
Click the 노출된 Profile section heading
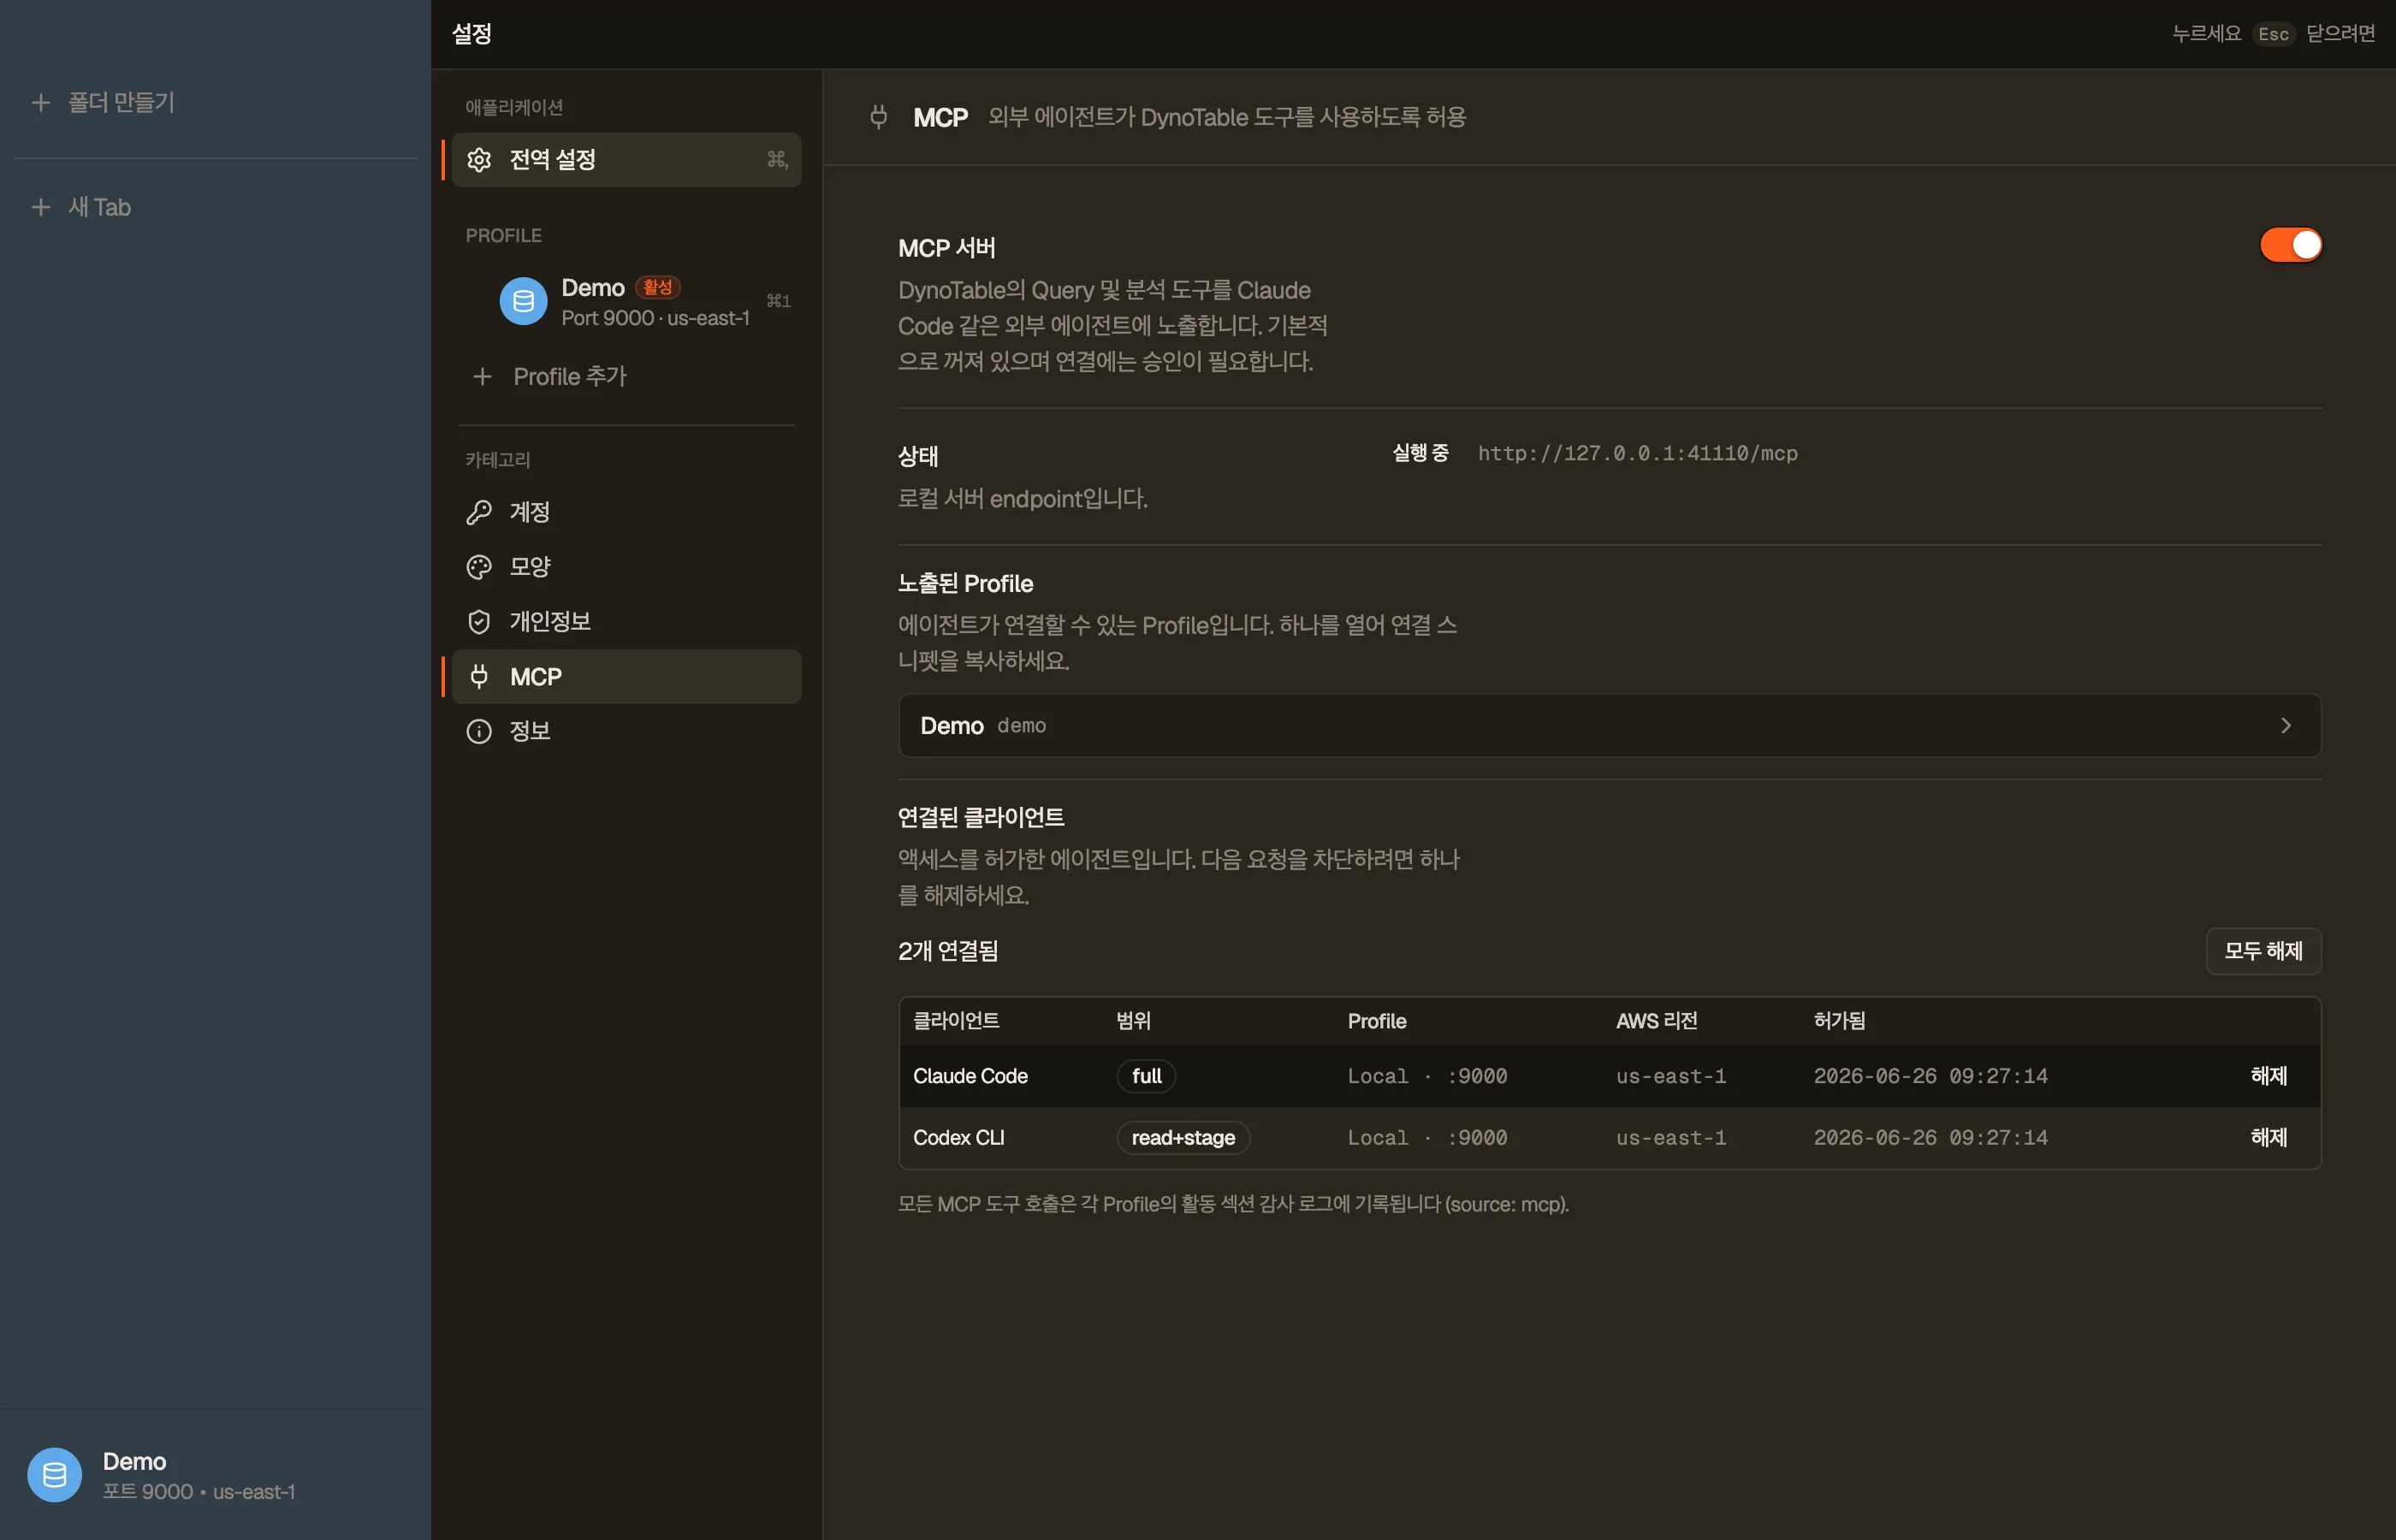pyautogui.click(x=965, y=584)
